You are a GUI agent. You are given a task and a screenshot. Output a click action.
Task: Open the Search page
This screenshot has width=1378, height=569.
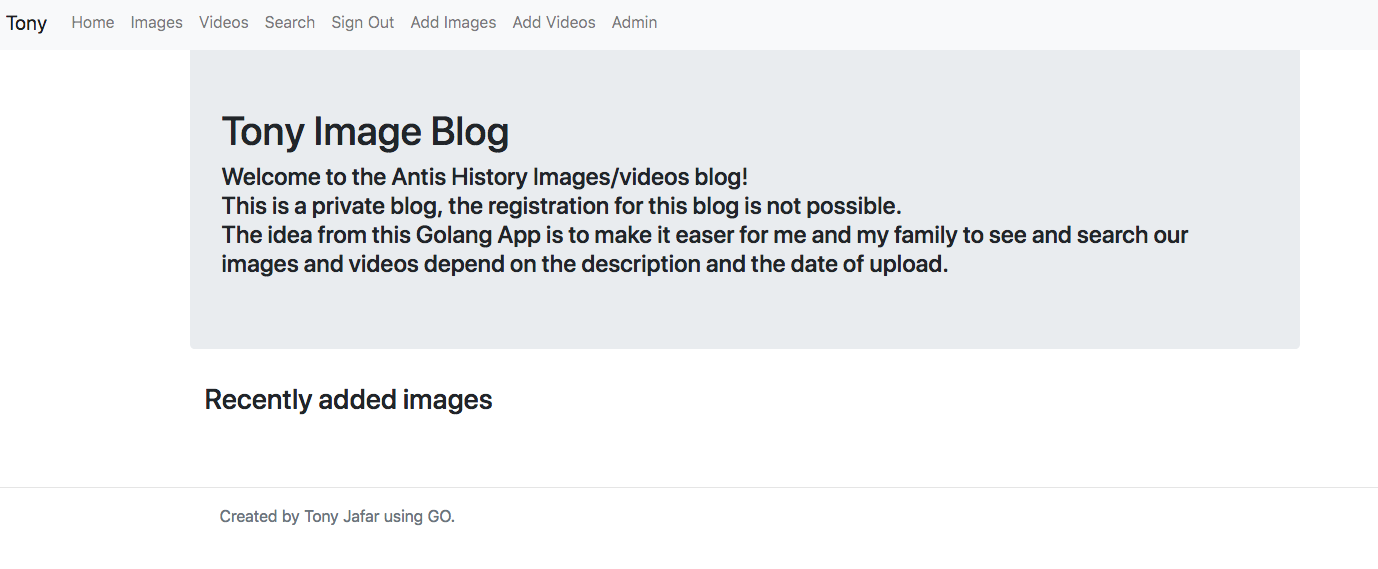tap(290, 22)
